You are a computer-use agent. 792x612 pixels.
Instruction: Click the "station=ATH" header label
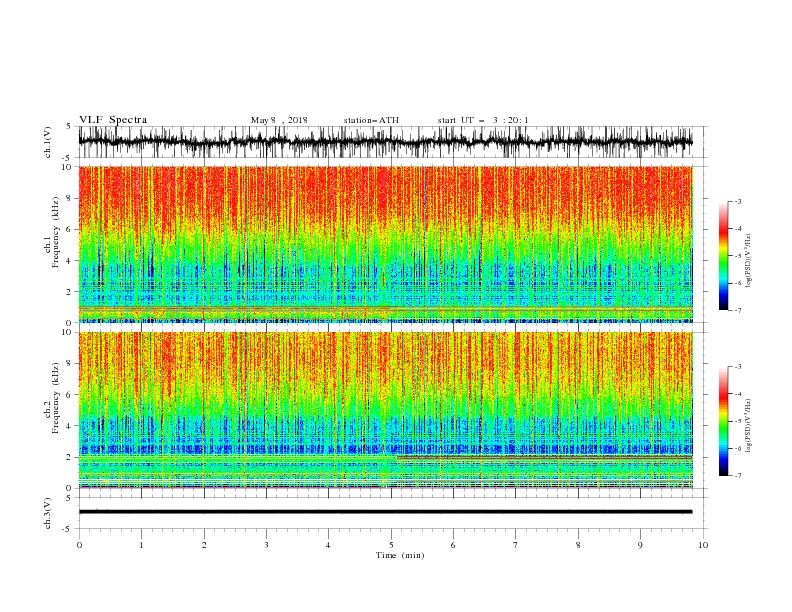click(x=371, y=120)
